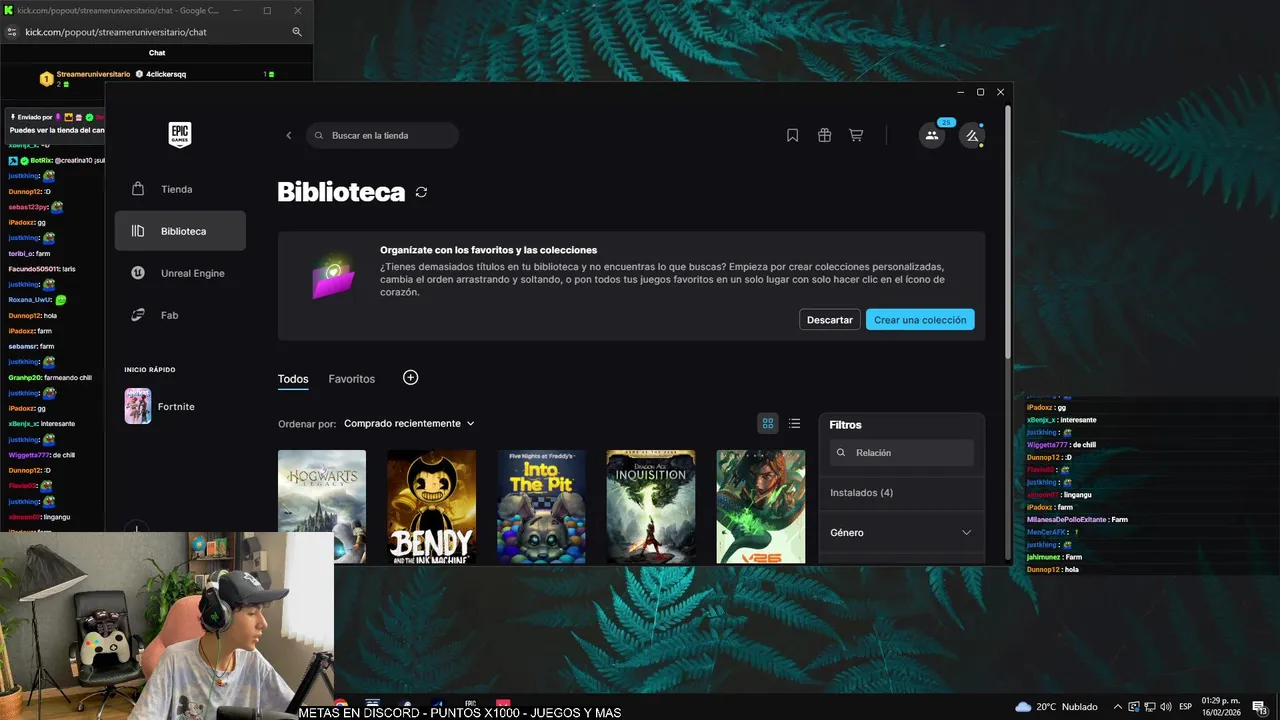Open Dragon Age Inquisition cover

651,507
